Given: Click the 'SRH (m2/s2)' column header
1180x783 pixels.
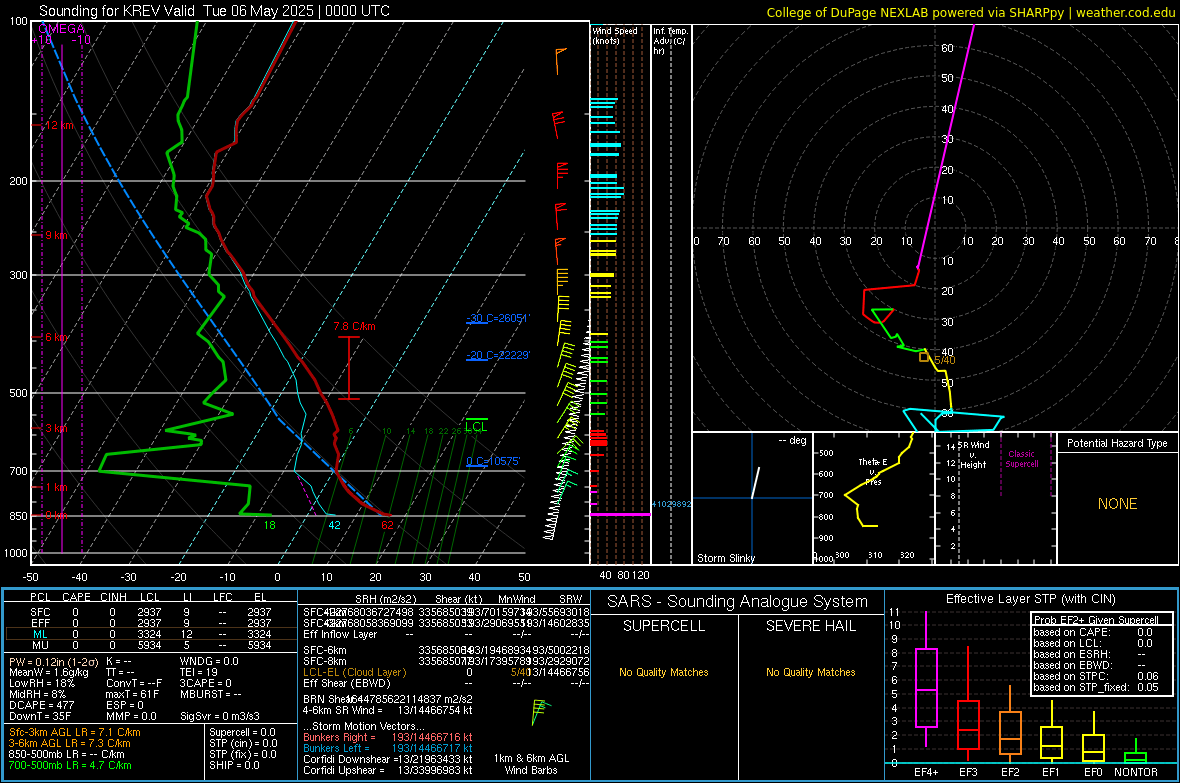Looking at the screenshot, I should (385, 599).
